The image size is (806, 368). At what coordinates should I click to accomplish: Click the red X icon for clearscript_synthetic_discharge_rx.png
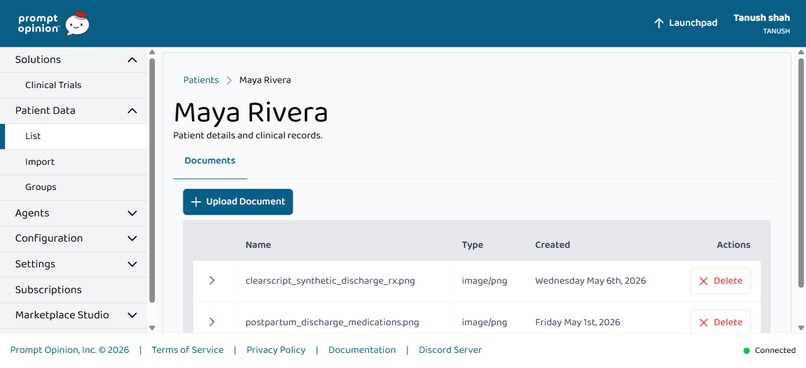point(704,281)
